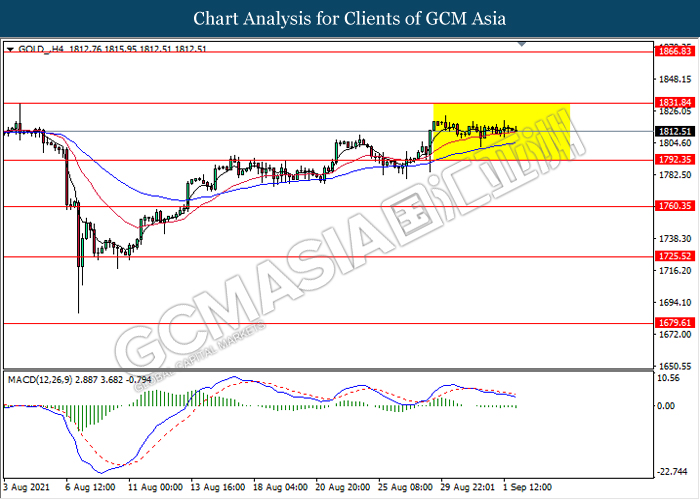Screen dimensions: 700x500
Task: Click the 1 Sep 12:00 time label
Action: pos(528,487)
